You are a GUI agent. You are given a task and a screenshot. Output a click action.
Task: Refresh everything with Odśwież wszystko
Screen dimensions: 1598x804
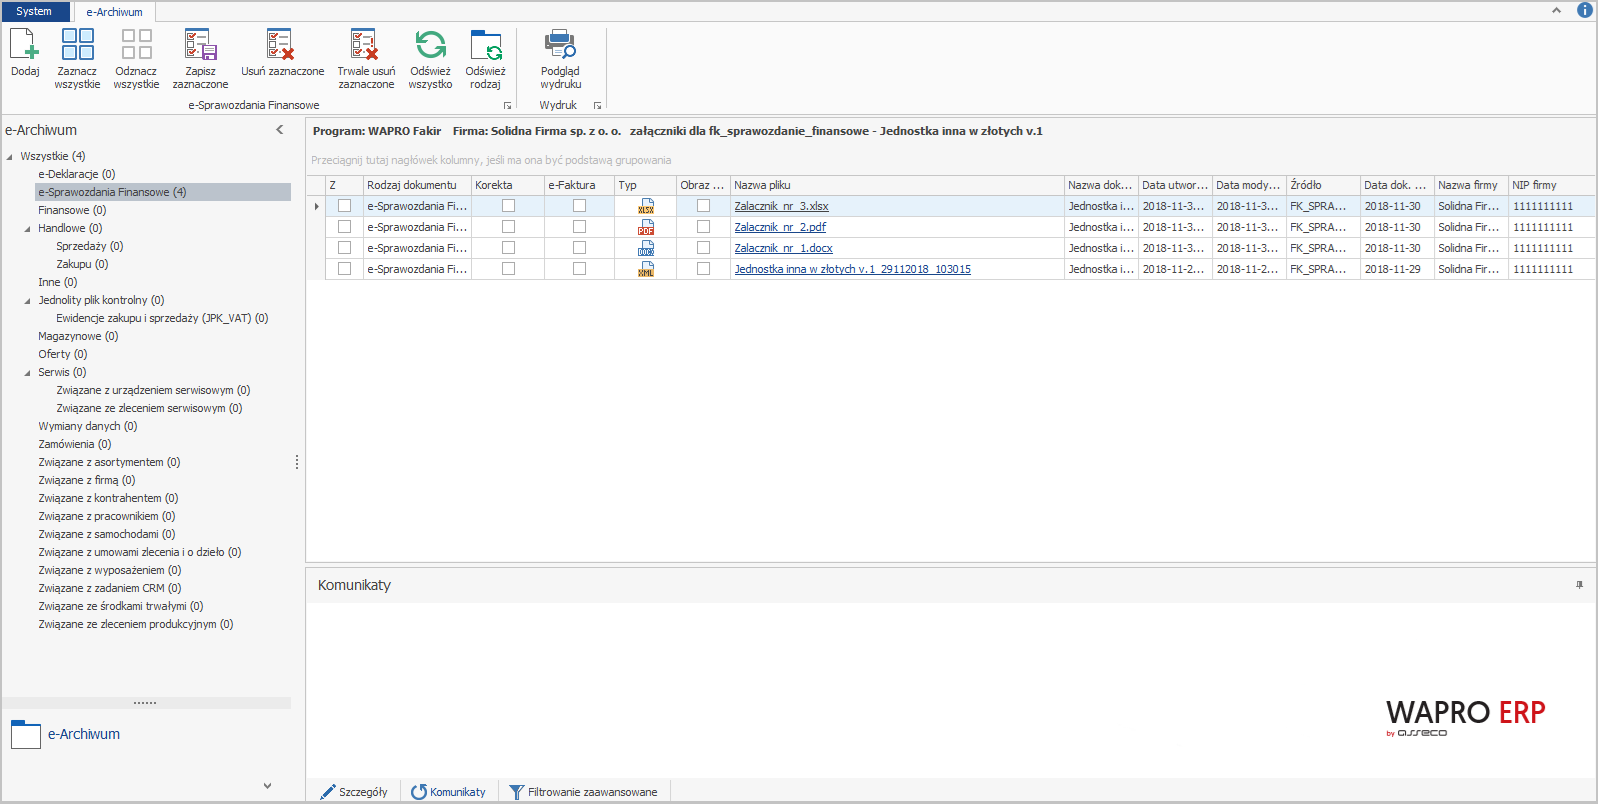tap(430, 46)
